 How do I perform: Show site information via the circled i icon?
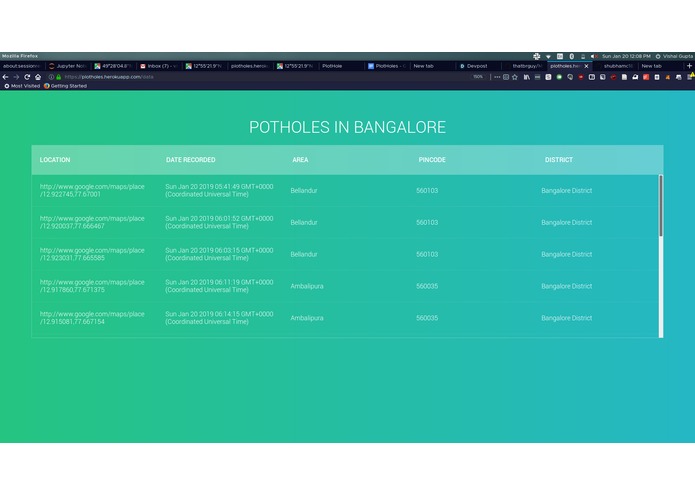click(51, 77)
